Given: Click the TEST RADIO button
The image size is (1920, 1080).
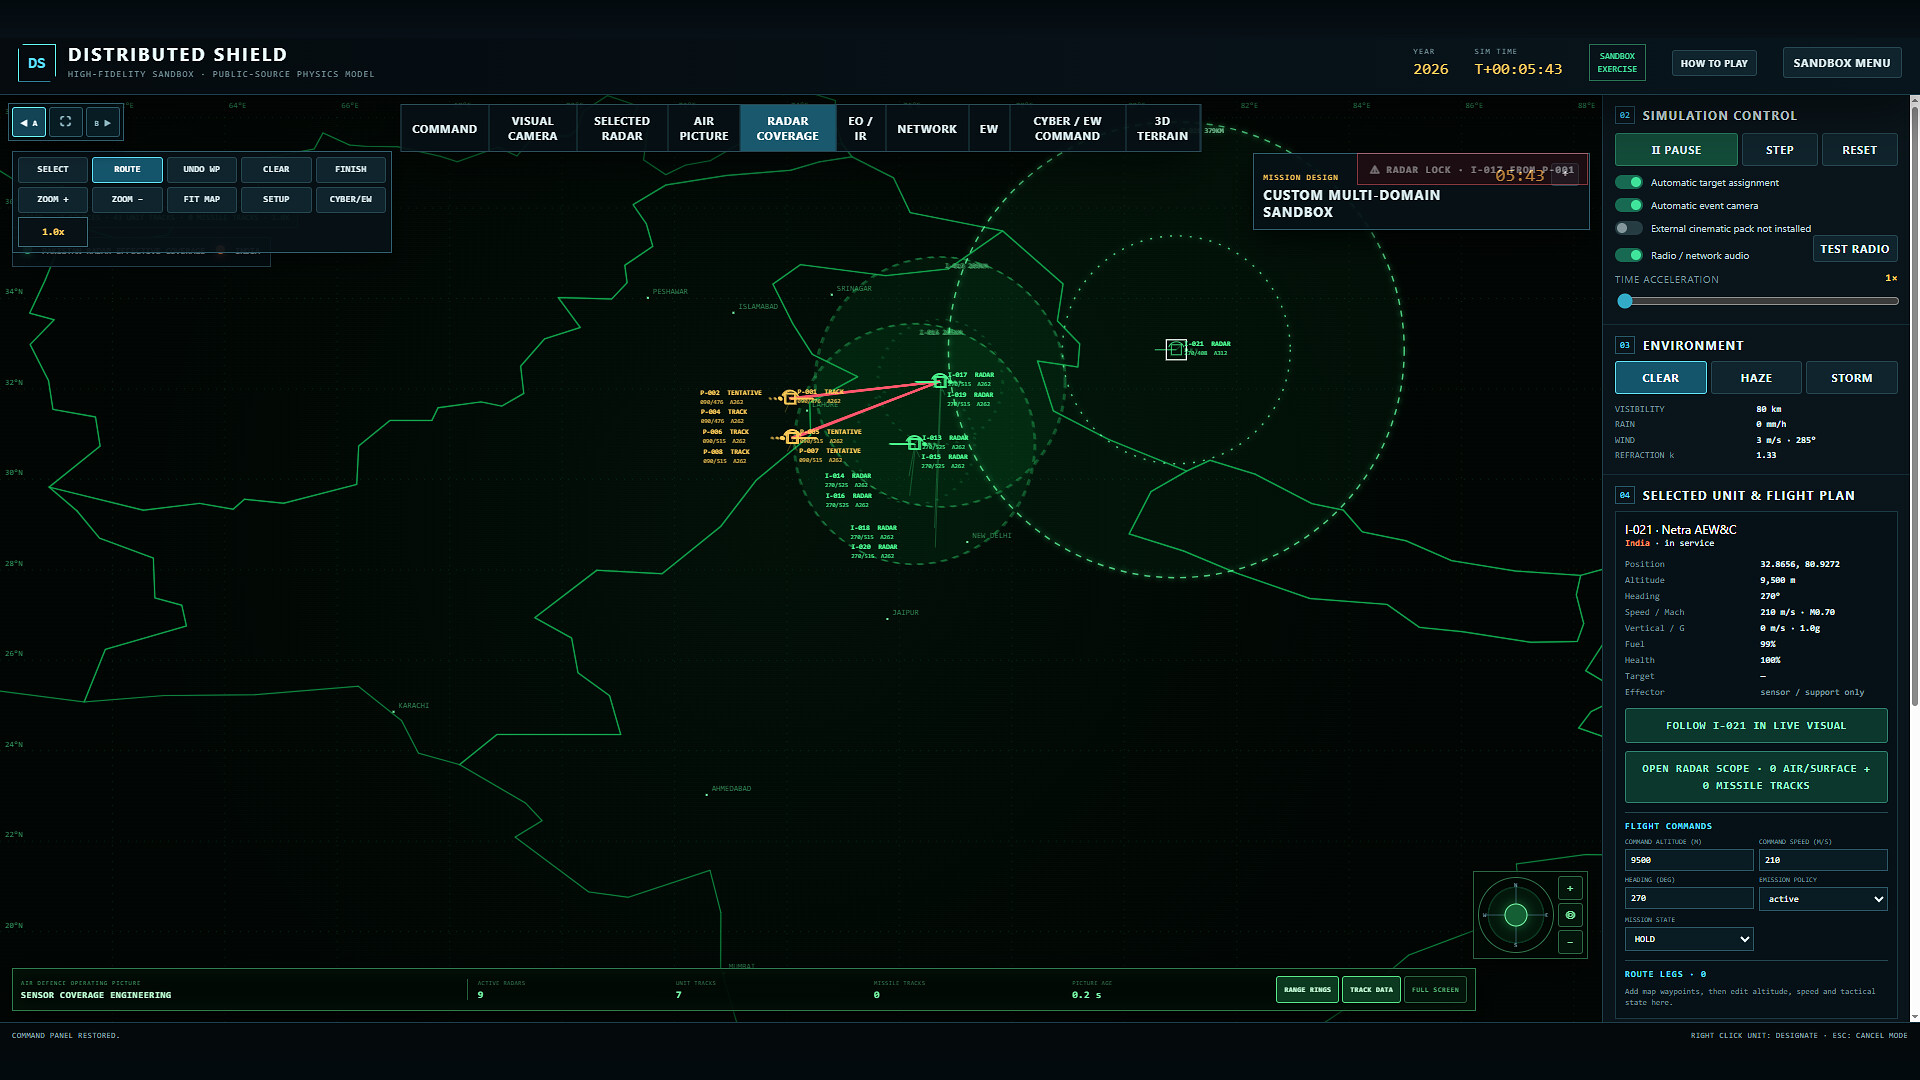Looking at the screenshot, I should point(1854,249).
